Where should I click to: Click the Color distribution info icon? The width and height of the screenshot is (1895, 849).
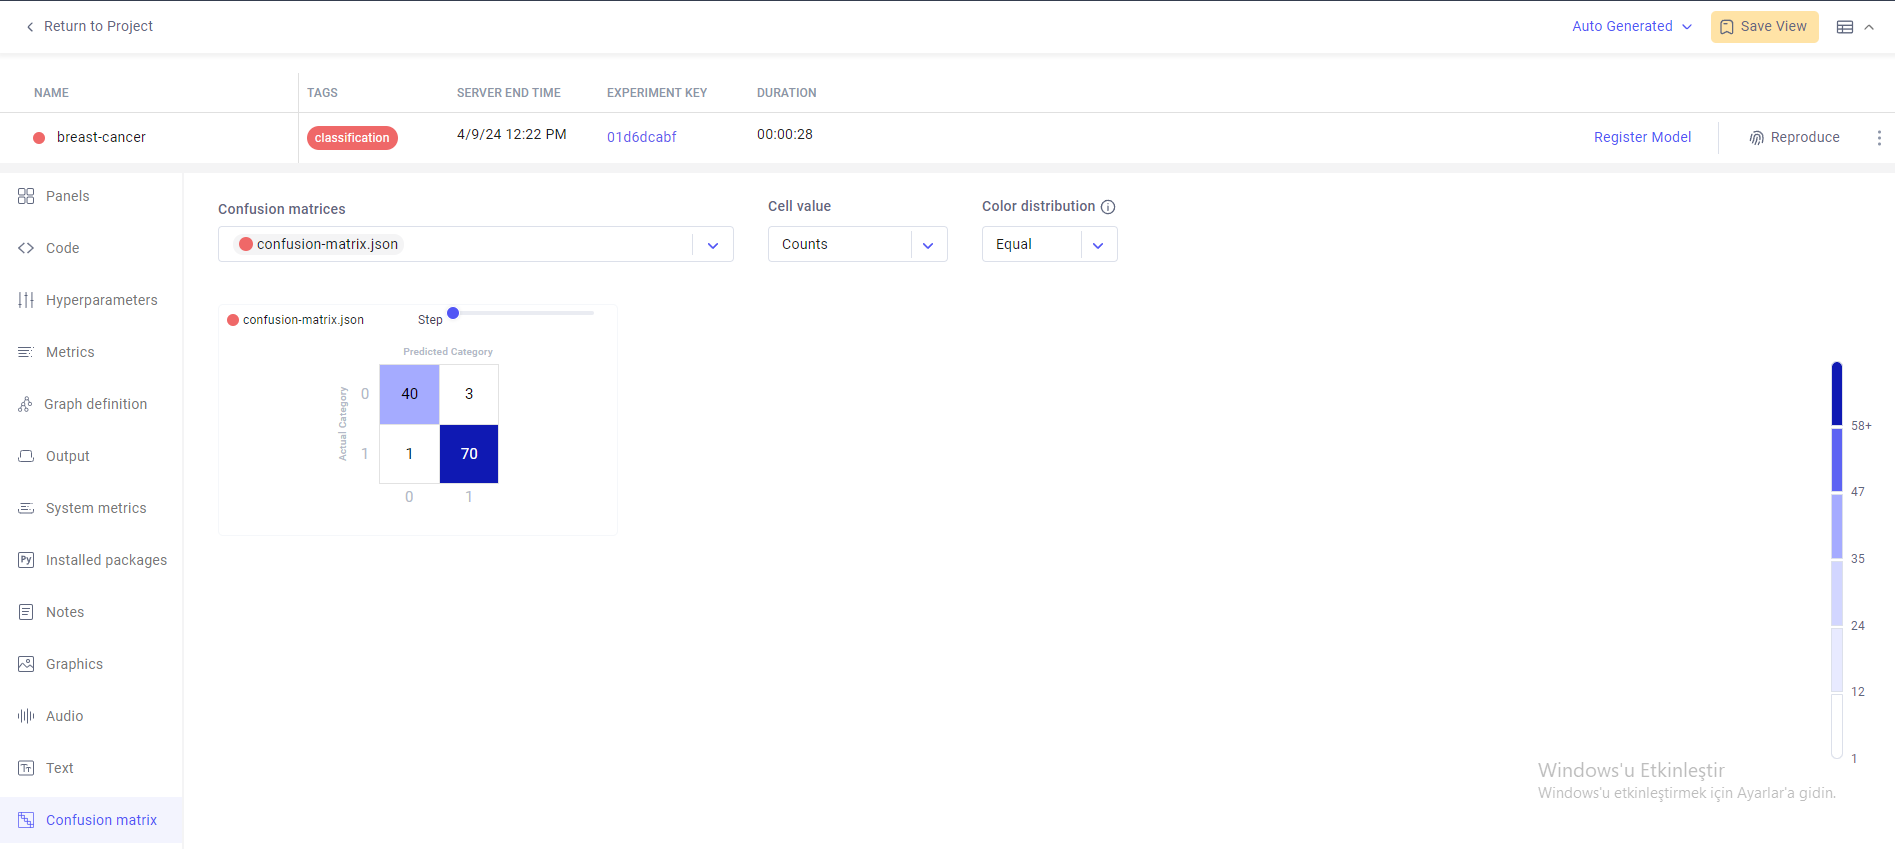(x=1108, y=207)
